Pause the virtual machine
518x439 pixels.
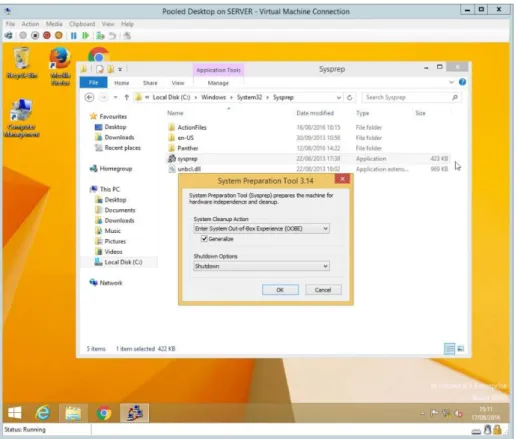[73, 36]
